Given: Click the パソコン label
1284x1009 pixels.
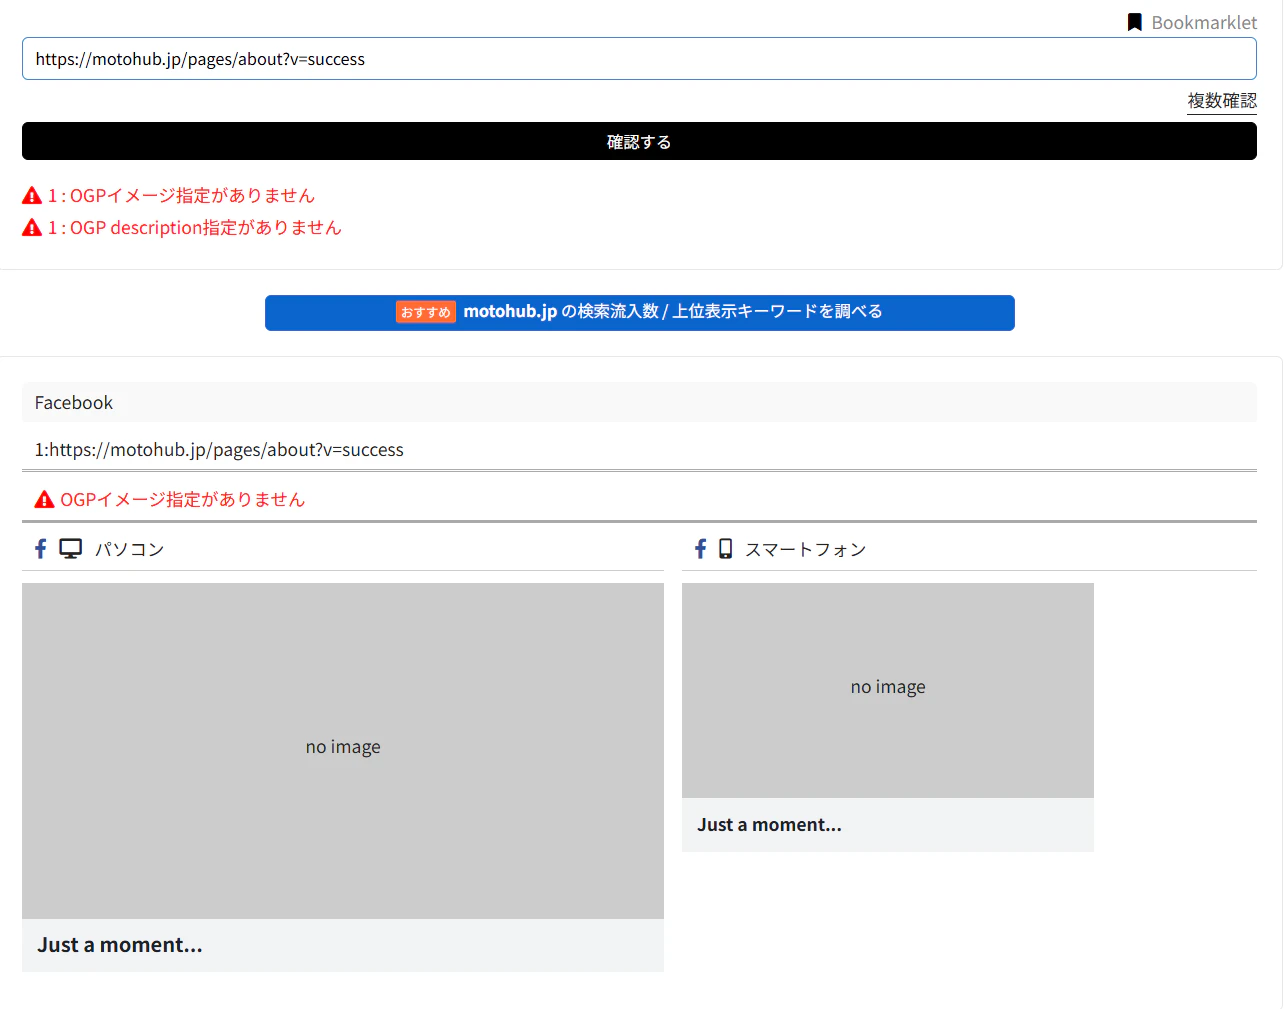Looking at the screenshot, I should (129, 549).
